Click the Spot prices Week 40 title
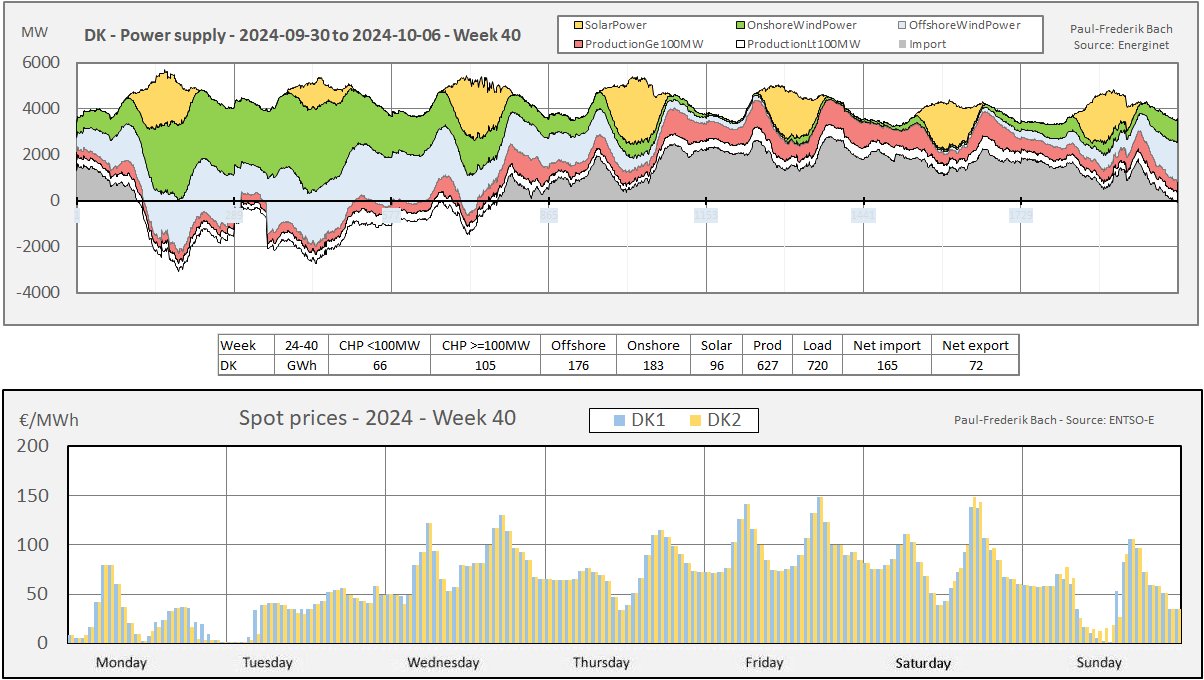1204x680 pixels. (377, 418)
